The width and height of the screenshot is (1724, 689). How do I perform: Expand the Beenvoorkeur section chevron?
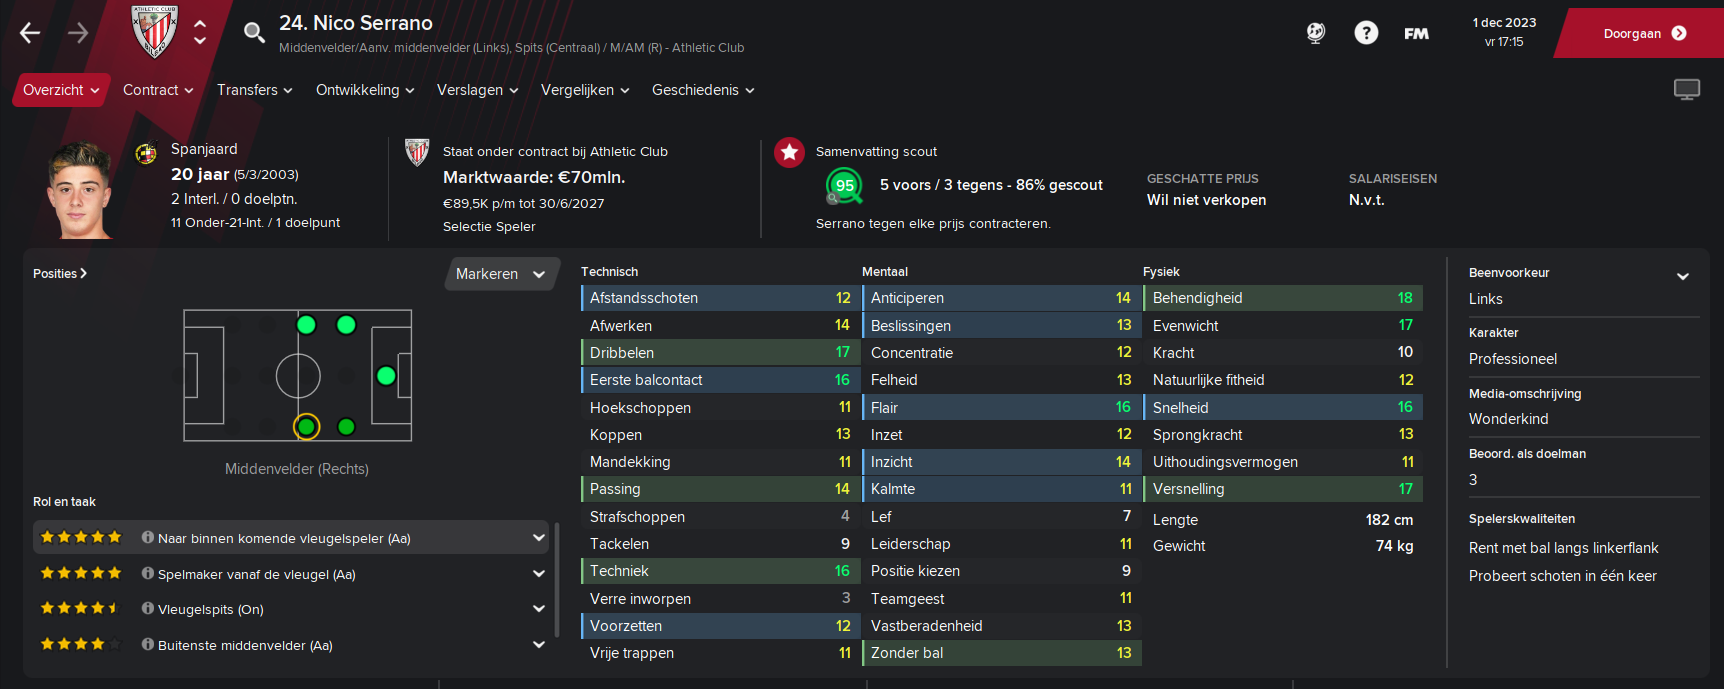click(1683, 276)
